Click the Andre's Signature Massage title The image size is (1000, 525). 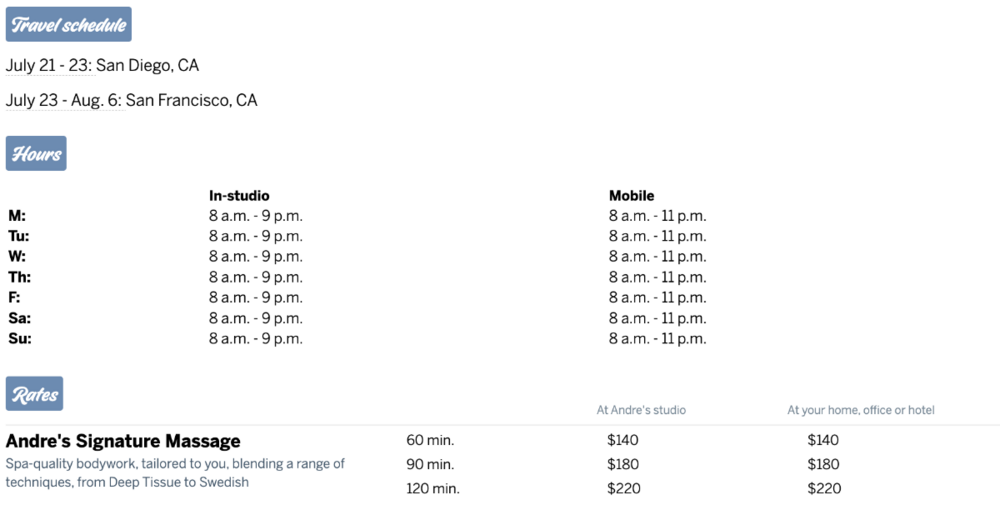[x=123, y=441]
